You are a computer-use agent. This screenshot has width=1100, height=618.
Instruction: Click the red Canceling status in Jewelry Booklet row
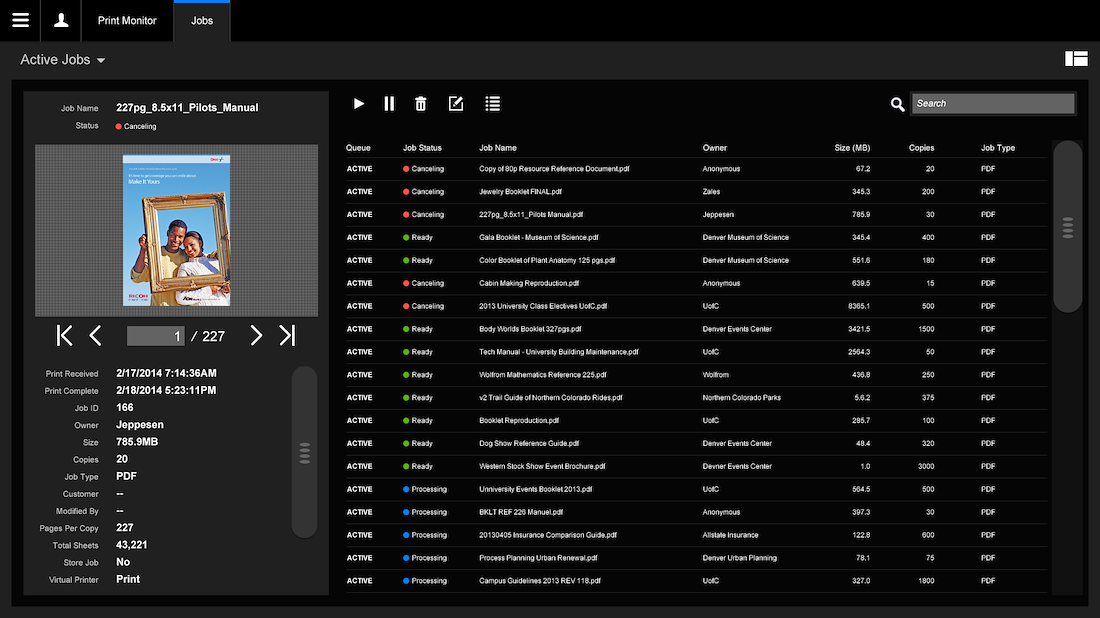(424, 192)
